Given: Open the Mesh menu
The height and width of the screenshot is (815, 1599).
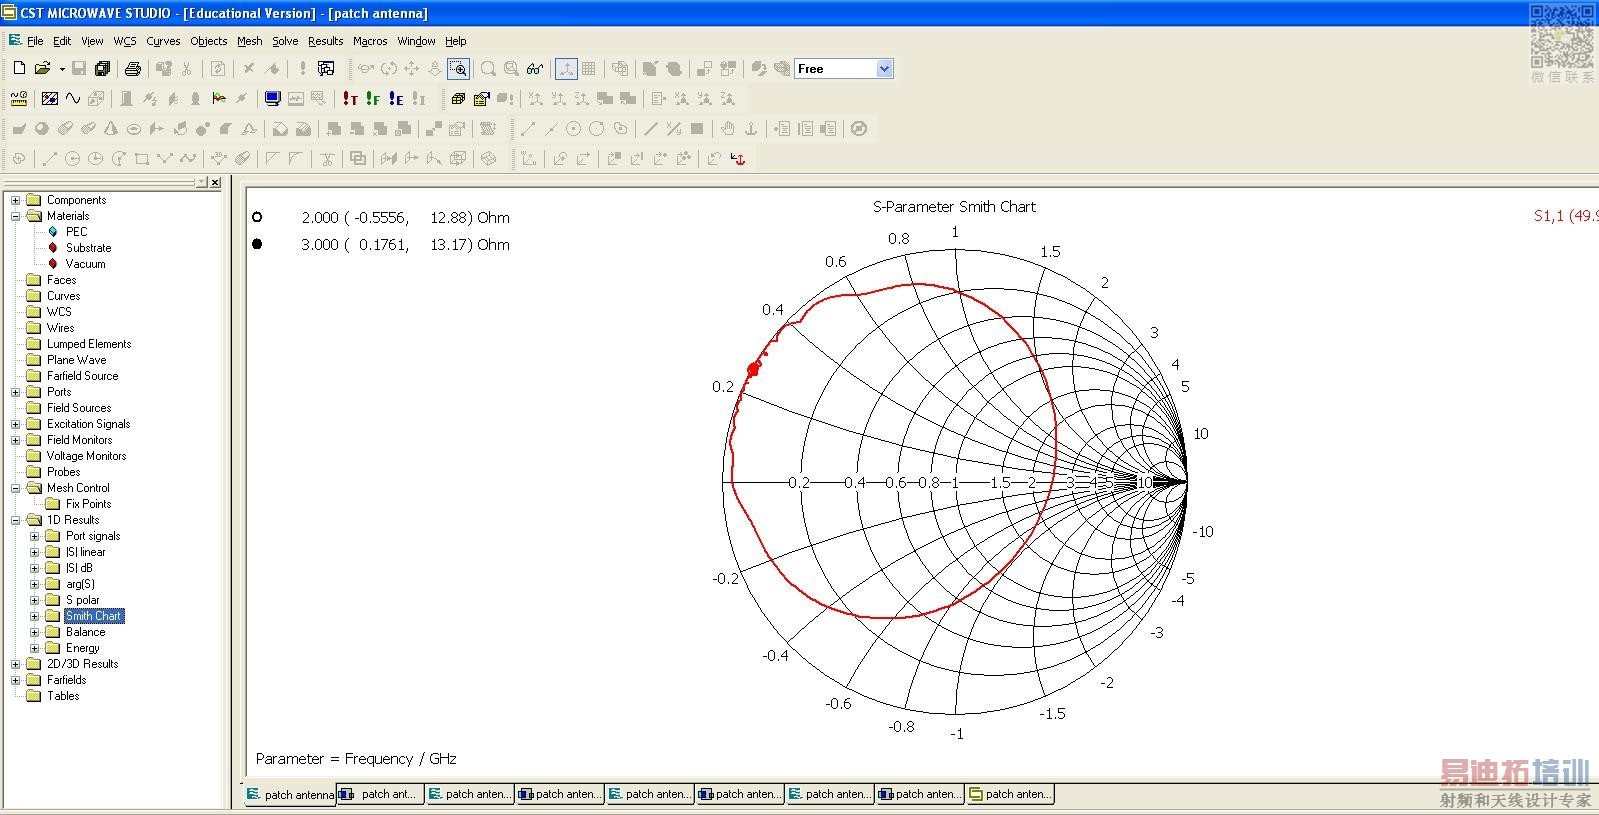Looking at the screenshot, I should coord(250,41).
